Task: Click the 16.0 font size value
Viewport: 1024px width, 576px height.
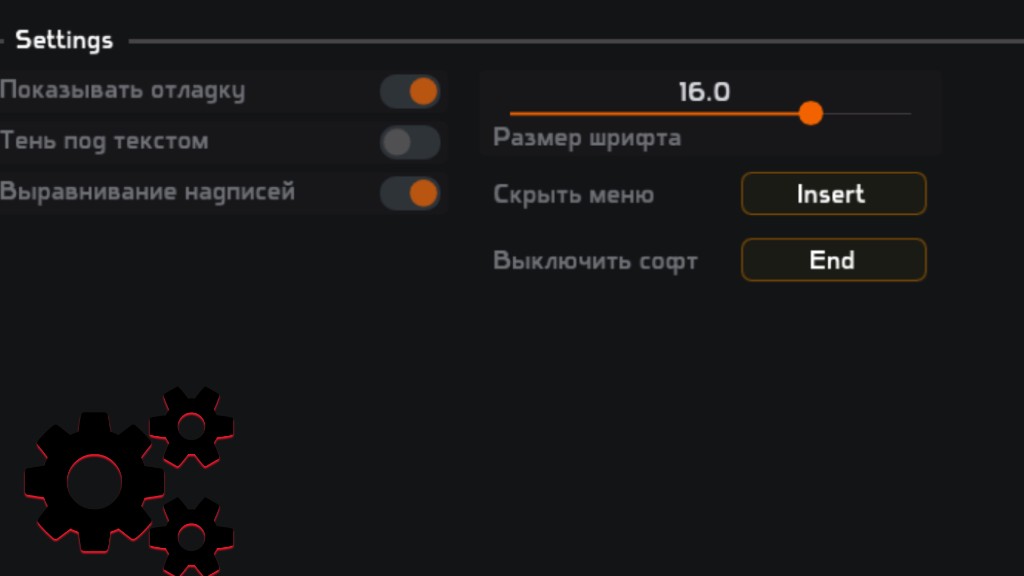Action: 704,92
